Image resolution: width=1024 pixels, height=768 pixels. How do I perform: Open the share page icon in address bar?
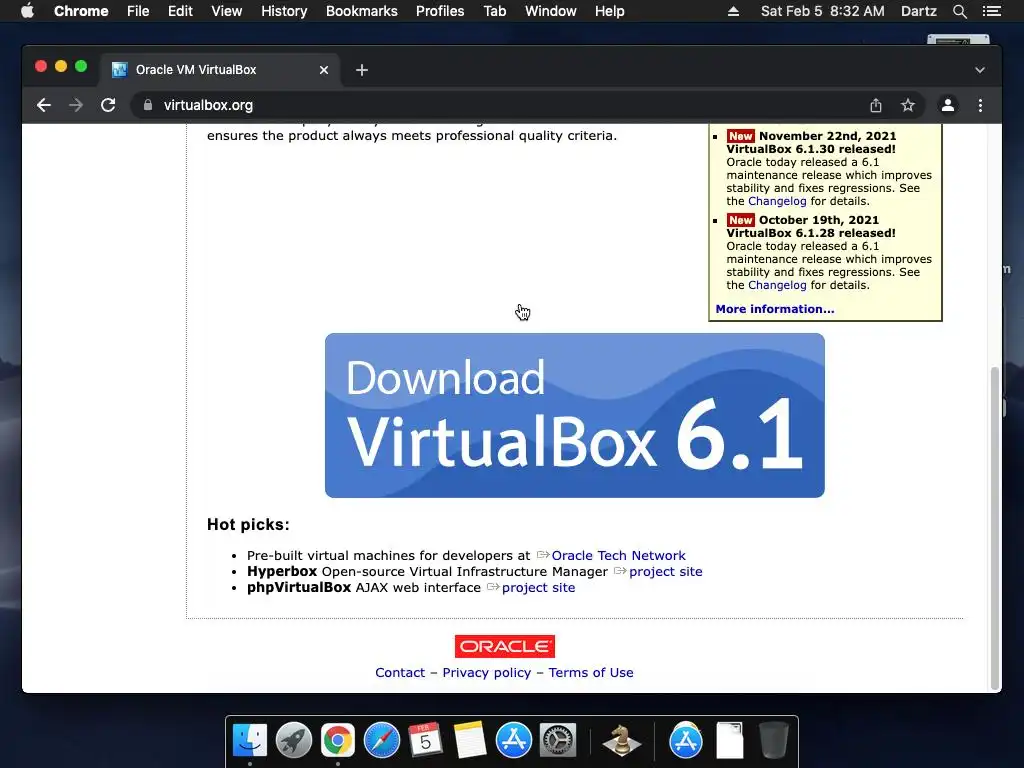[x=876, y=105]
